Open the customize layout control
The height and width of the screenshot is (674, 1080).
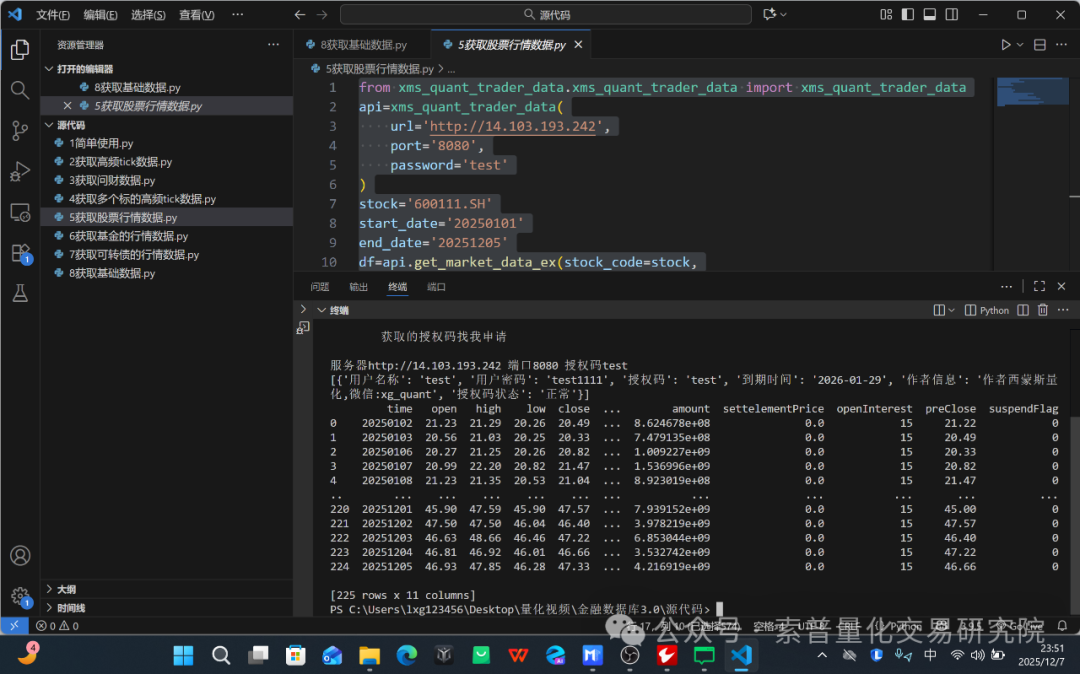[886, 14]
